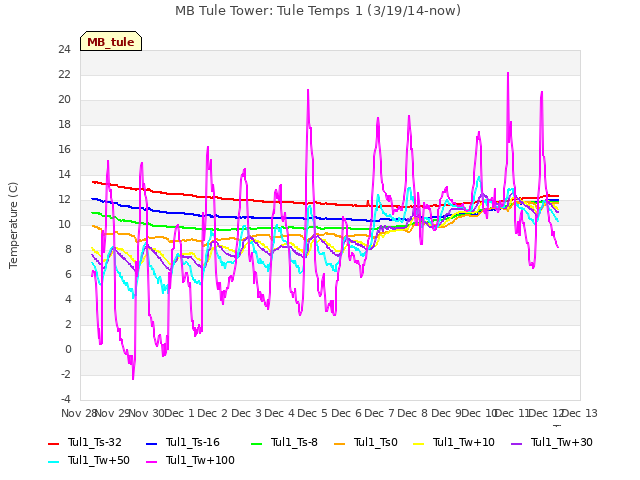The width and height of the screenshot is (640, 480).
Task: Click the Dec 5 x-axis date label
Action: click(312, 413)
